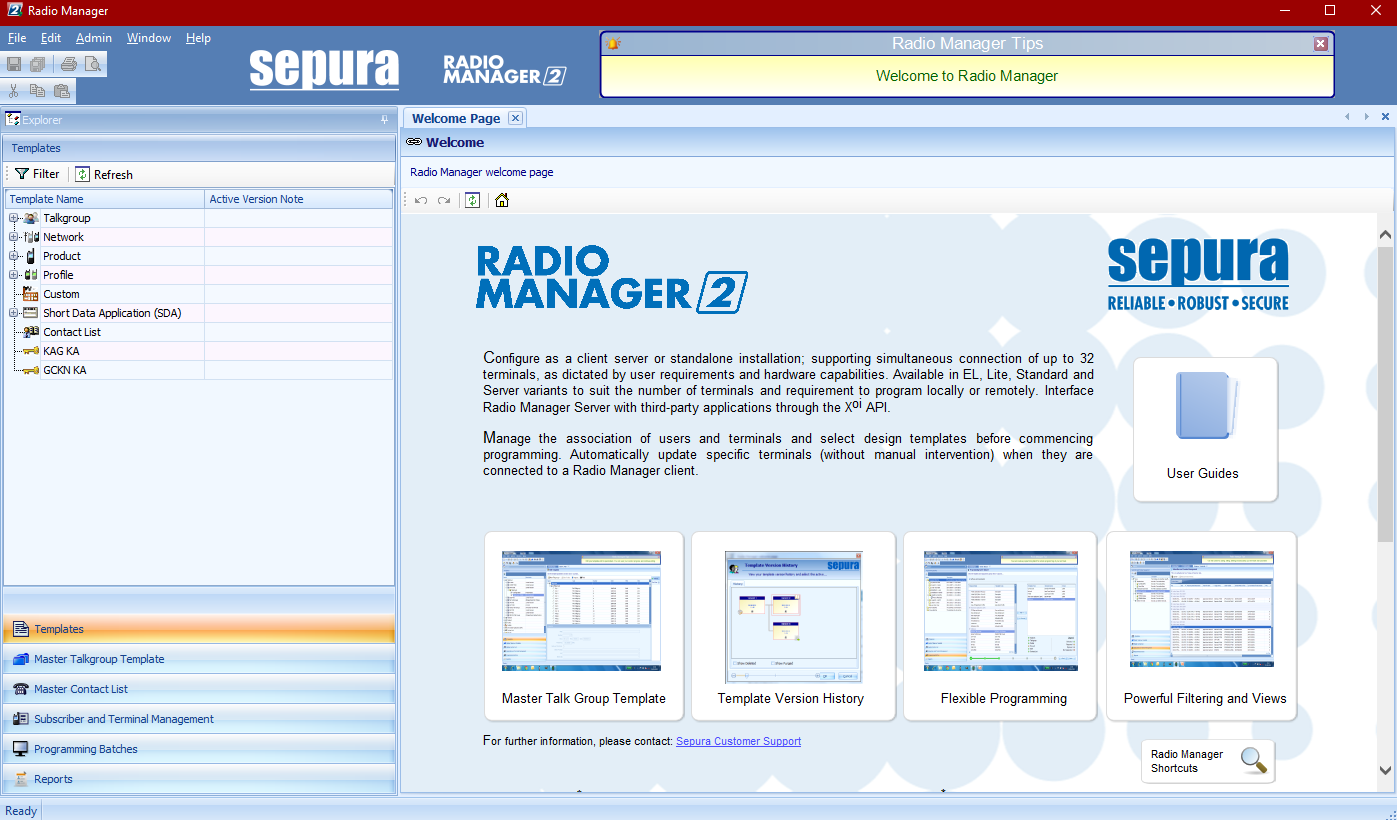
Task: Open Templates navigation pane
Action: click(x=200, y=629)
